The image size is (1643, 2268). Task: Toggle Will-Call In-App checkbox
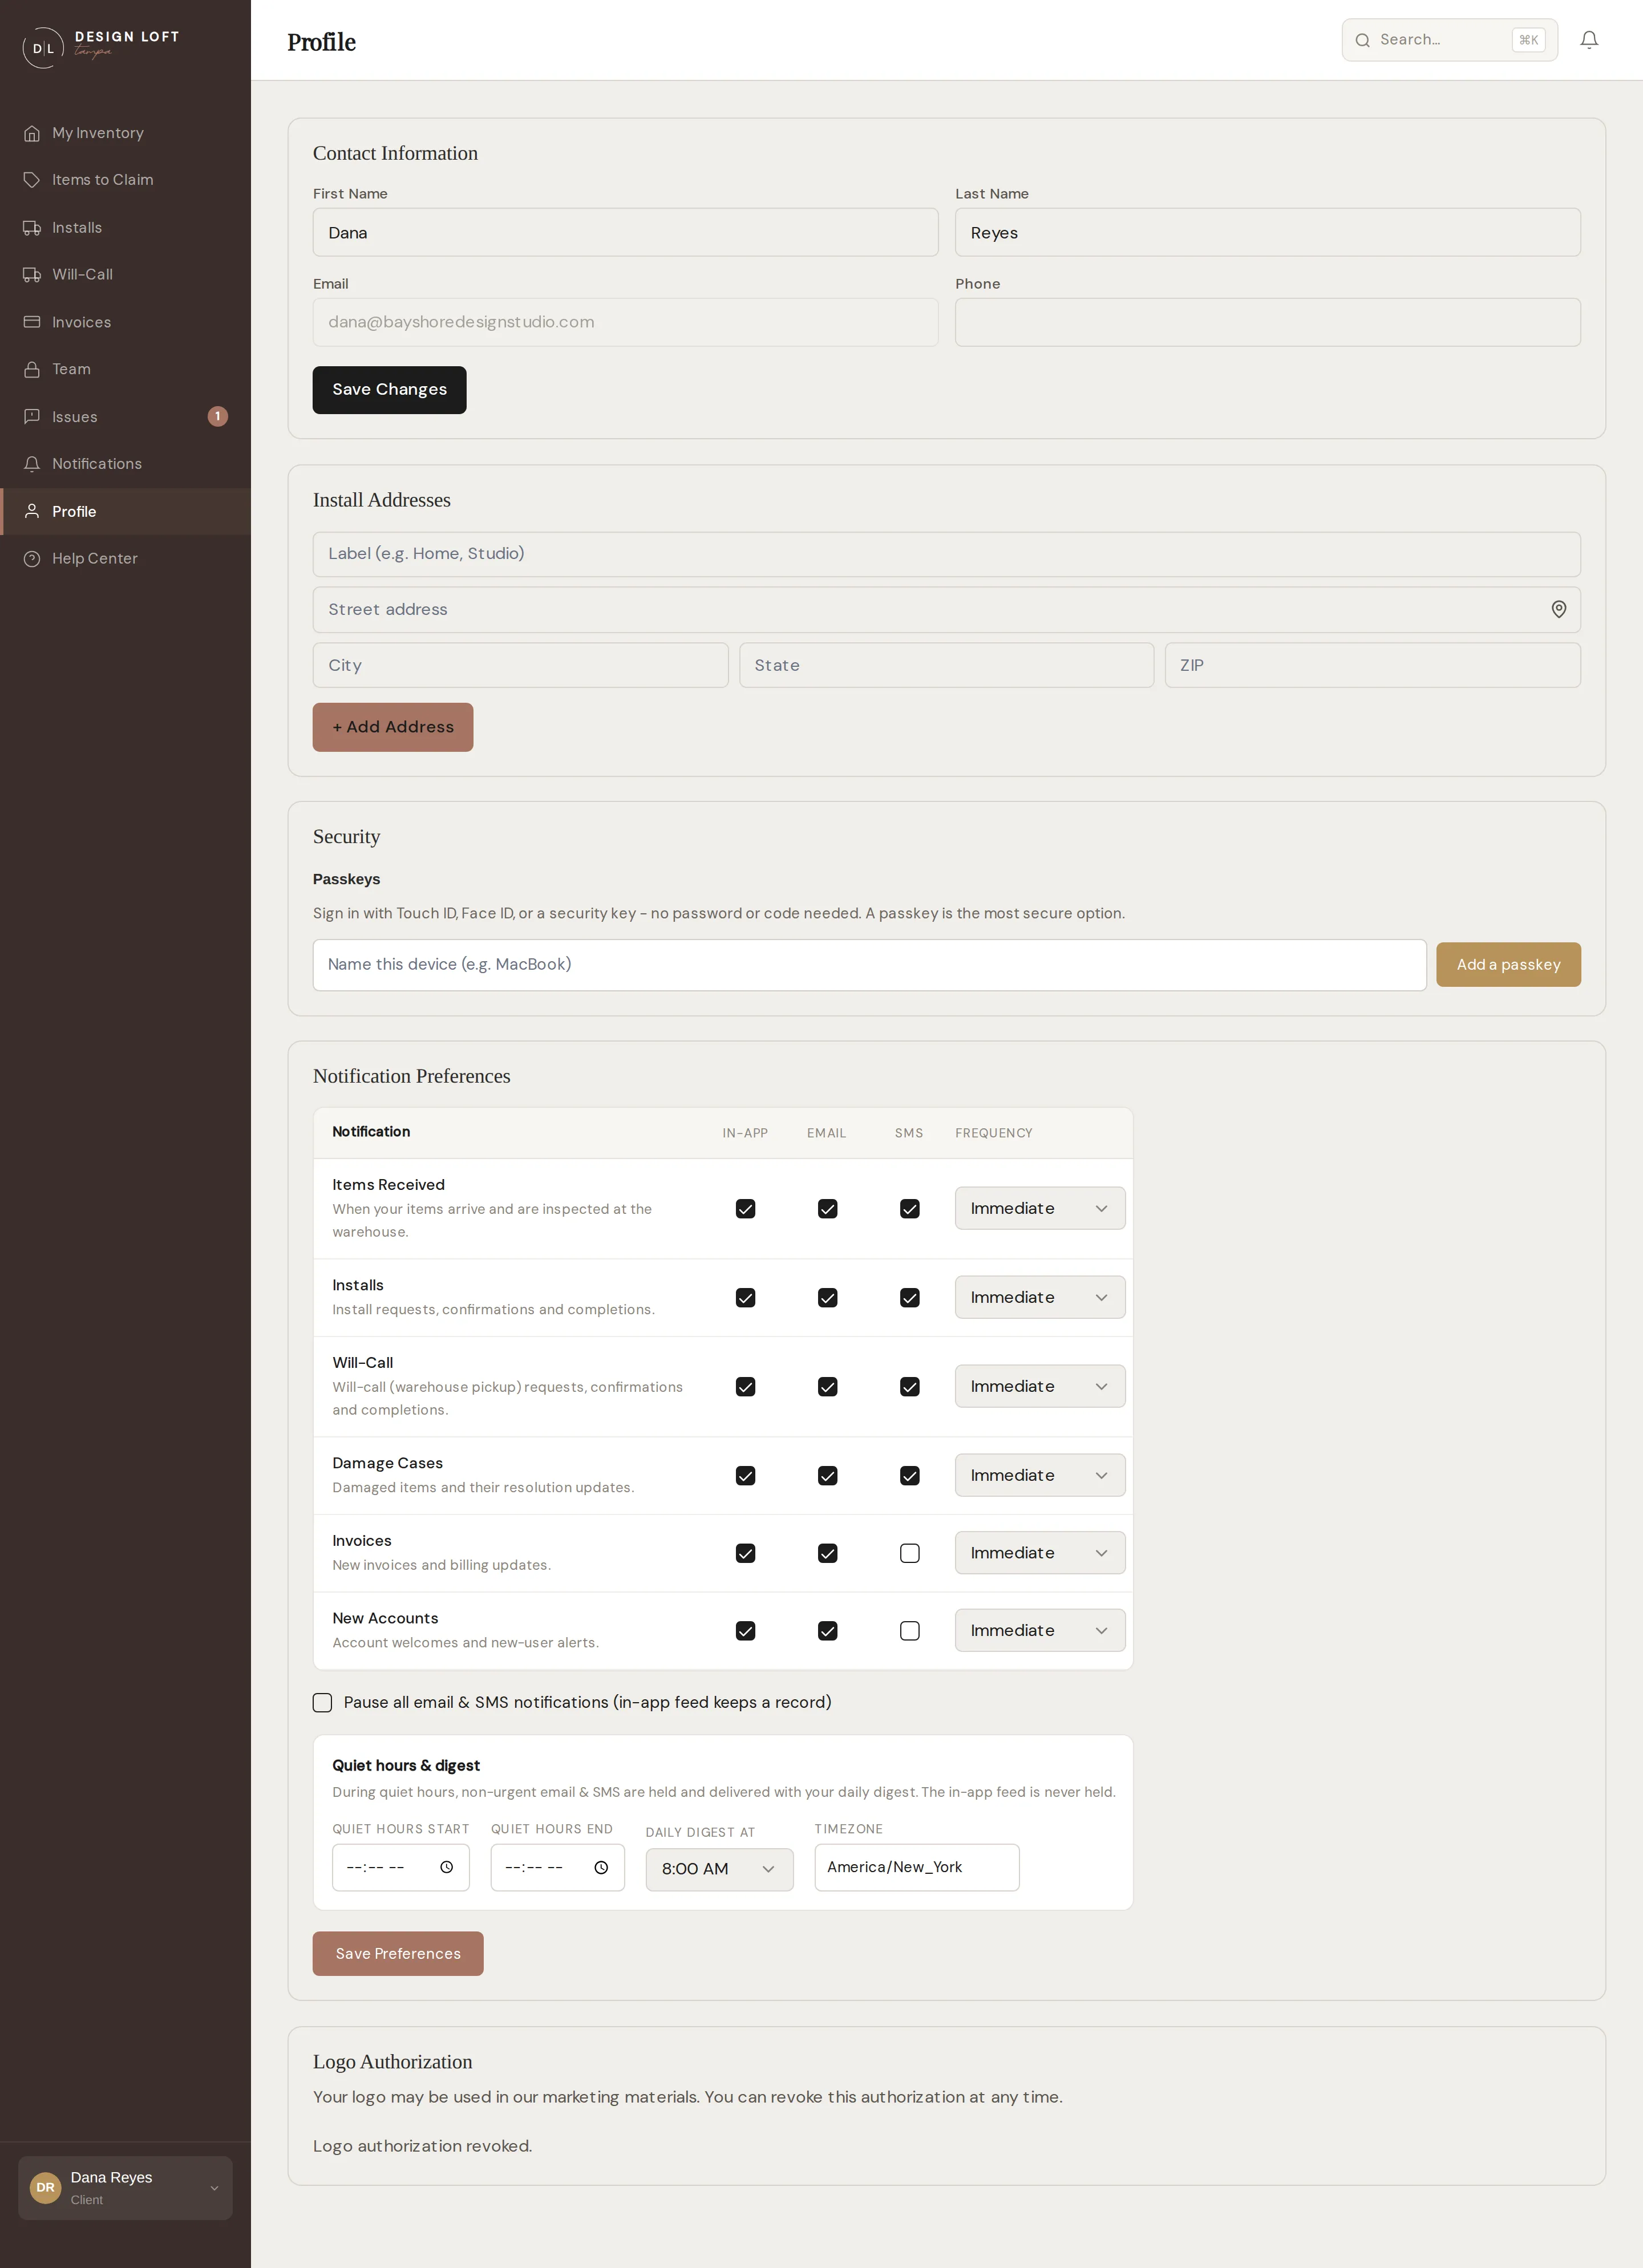[x=745, y=1386]
